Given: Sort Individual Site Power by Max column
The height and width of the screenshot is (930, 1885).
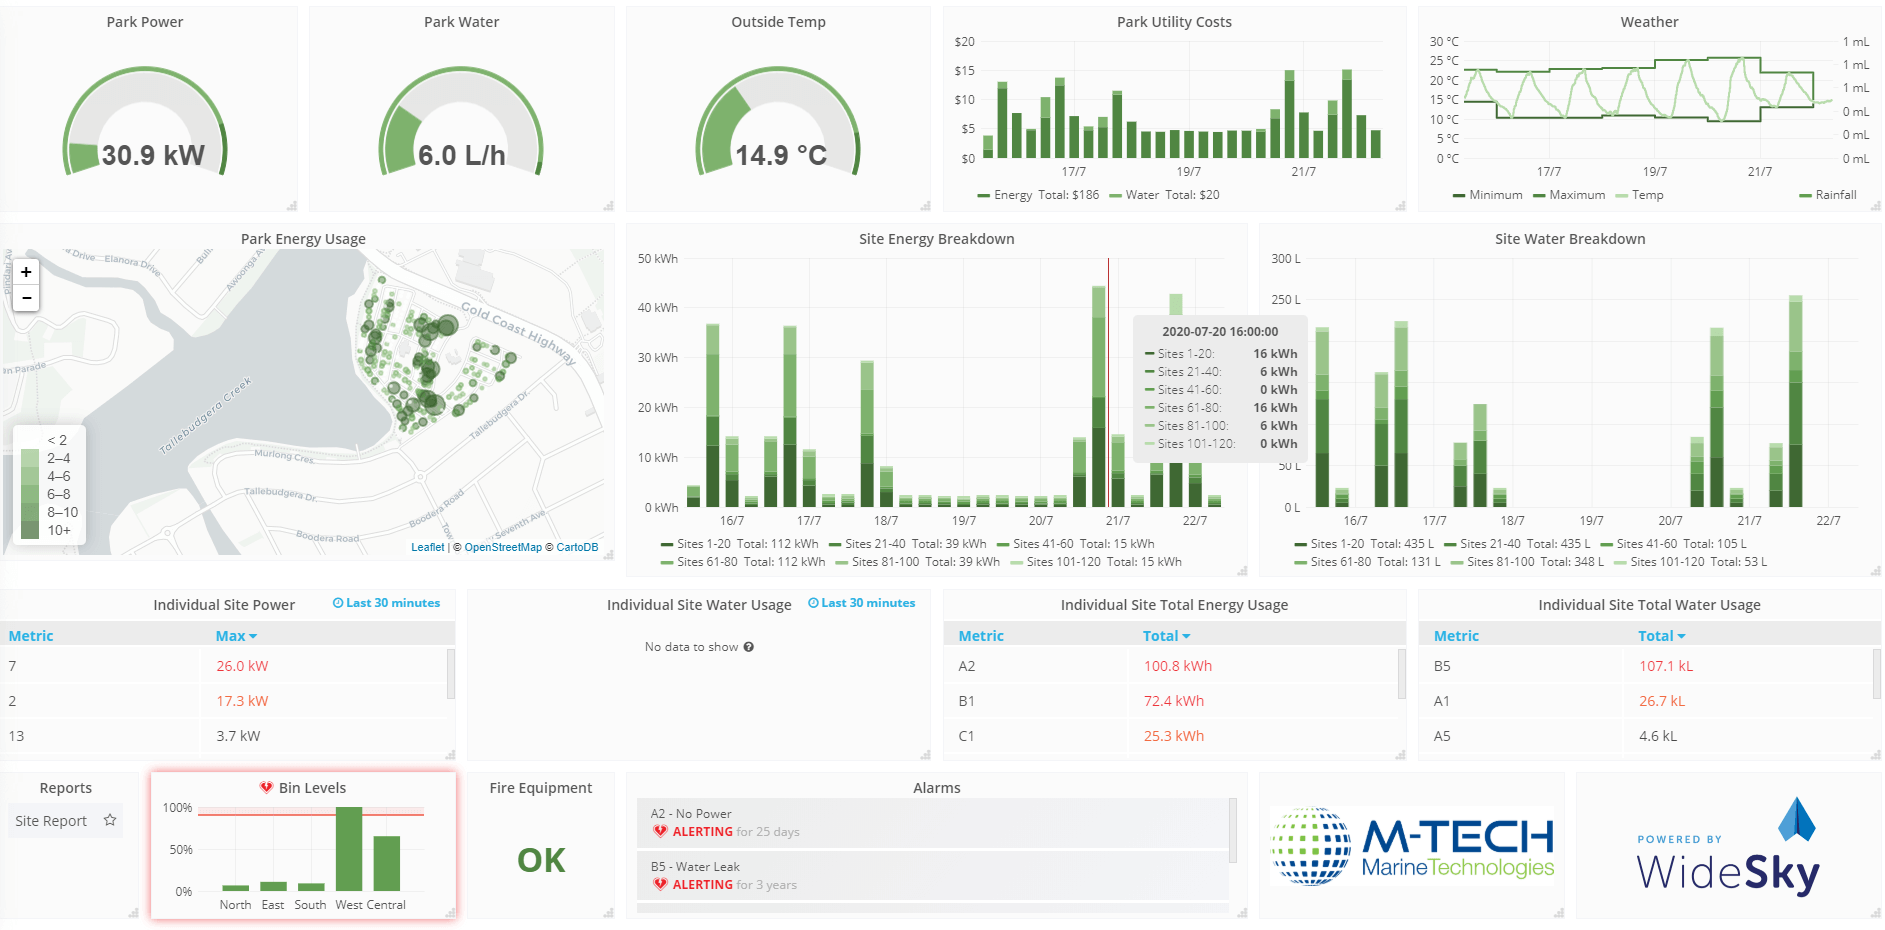Looking at the screenshot, I should [236, 636].
